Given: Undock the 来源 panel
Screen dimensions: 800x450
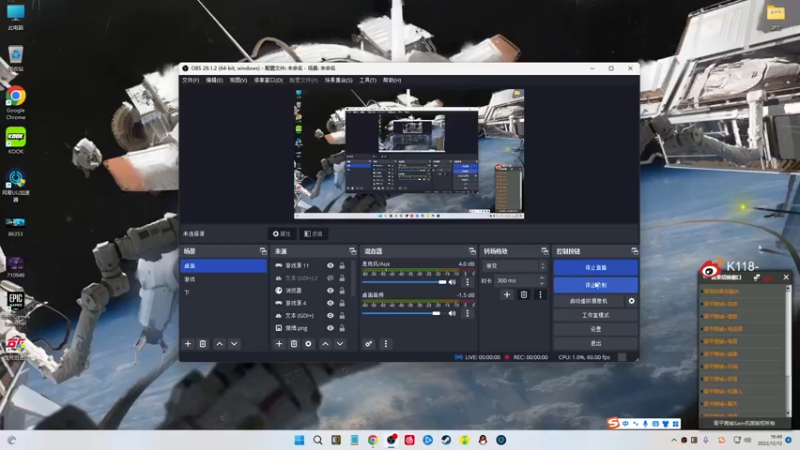Looking at the screenshot, I should (x=353, y=251).
